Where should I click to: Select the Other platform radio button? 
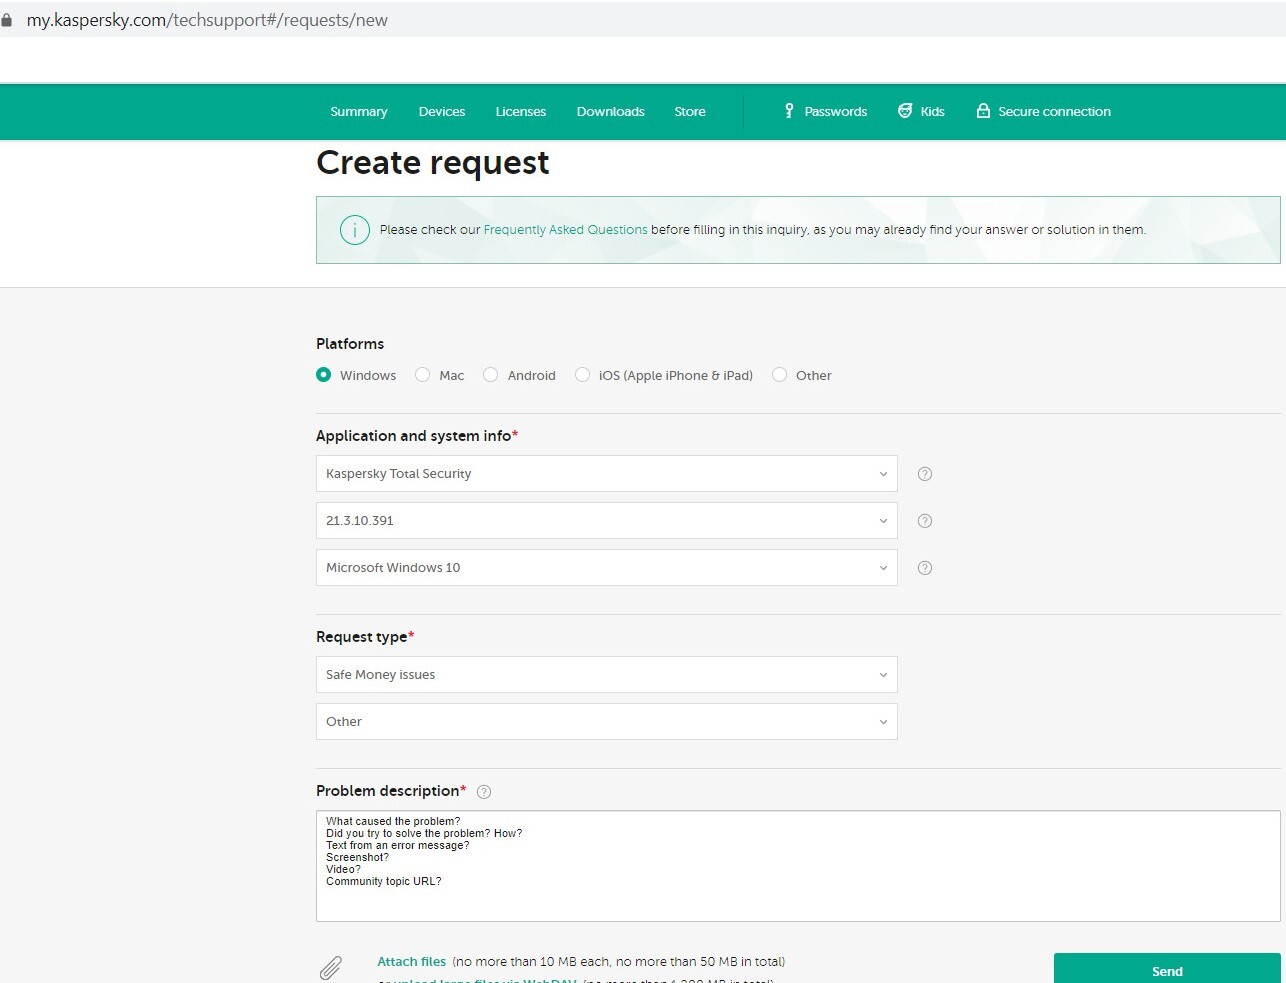click(779, 375)
